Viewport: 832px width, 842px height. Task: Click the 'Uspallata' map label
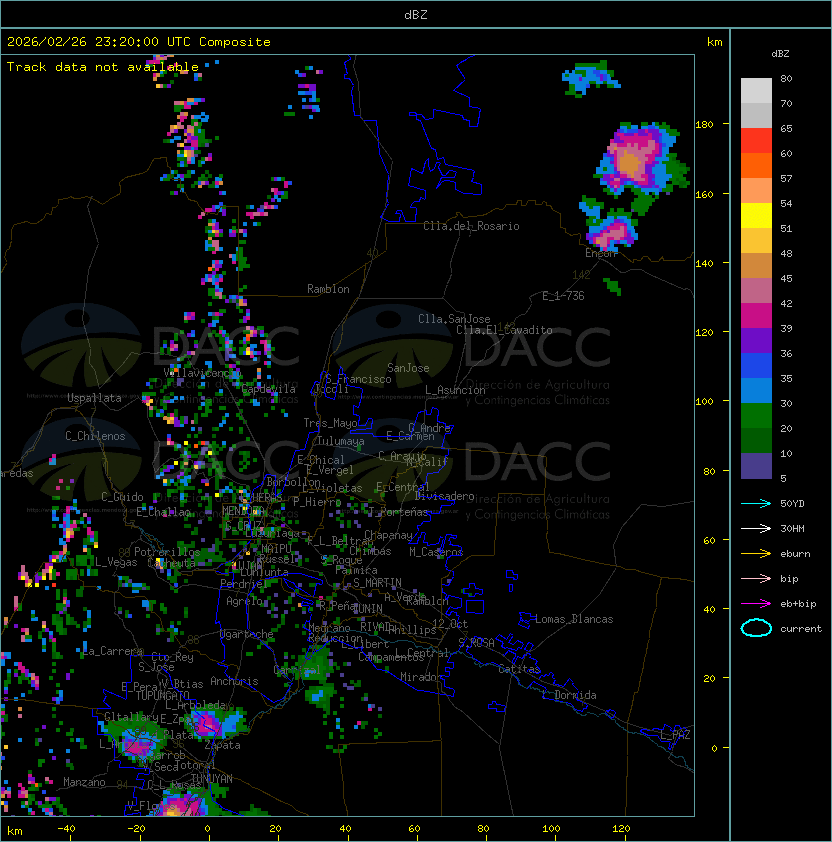coord(94,398)
